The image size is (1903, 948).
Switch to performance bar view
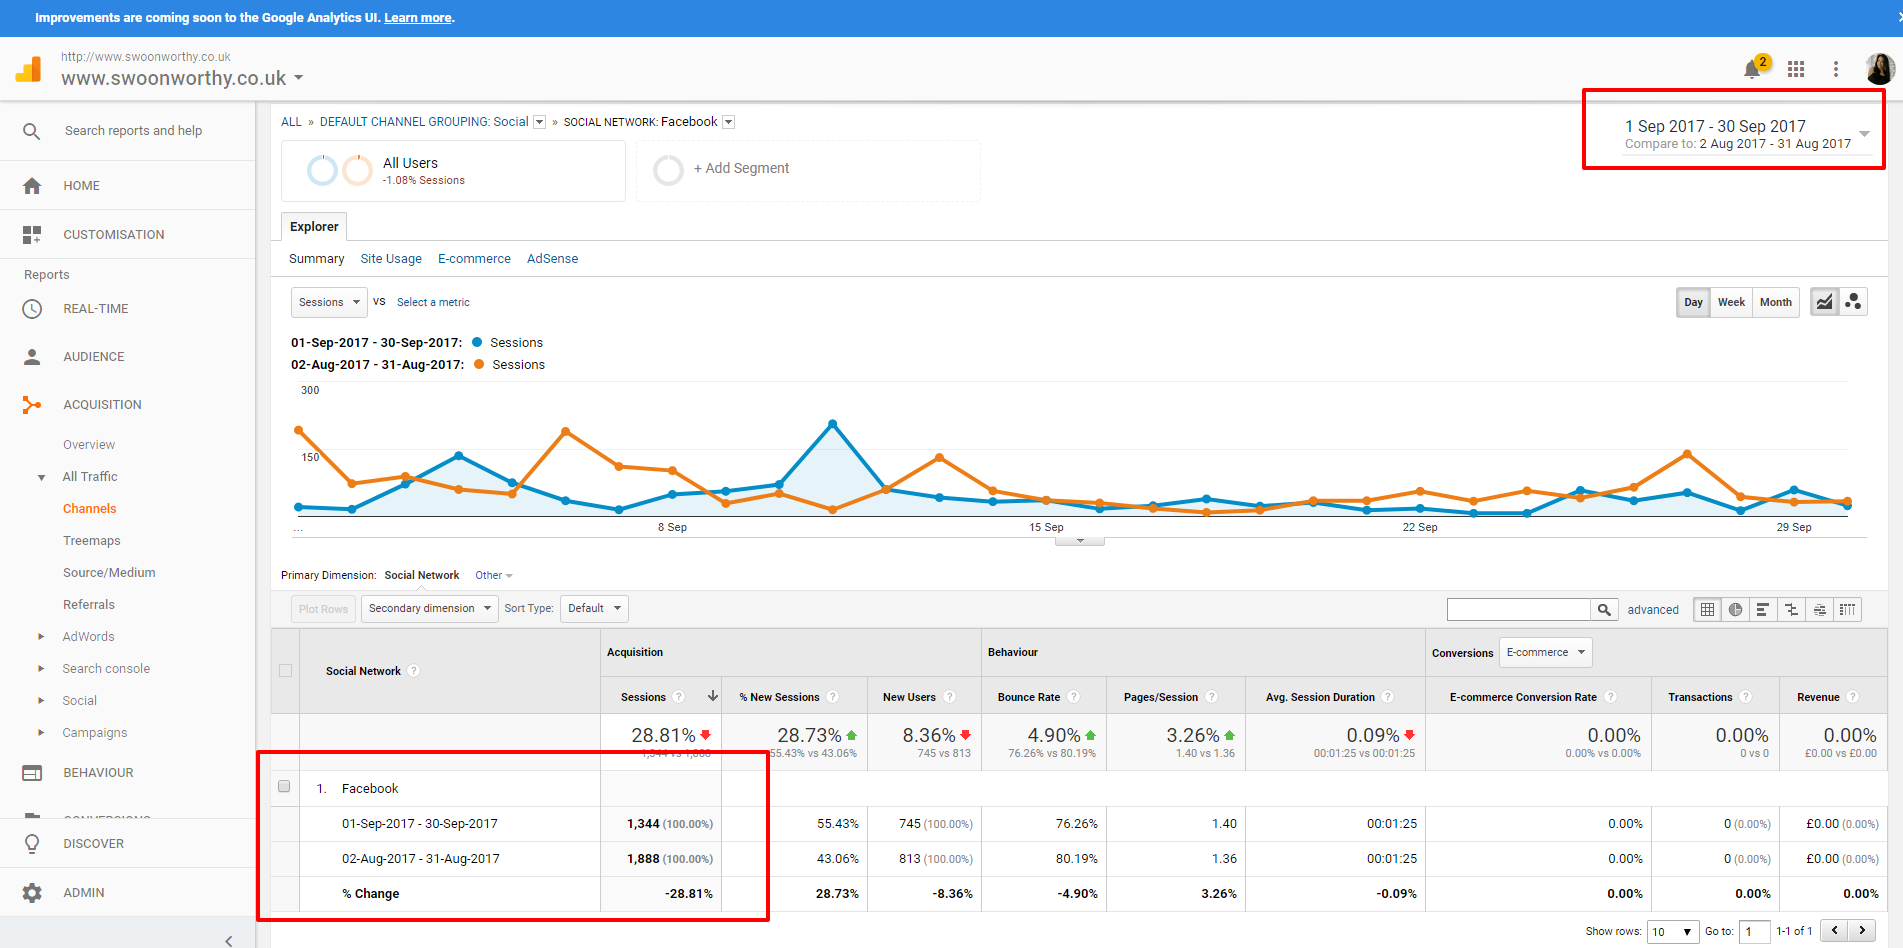point(1763,609)
